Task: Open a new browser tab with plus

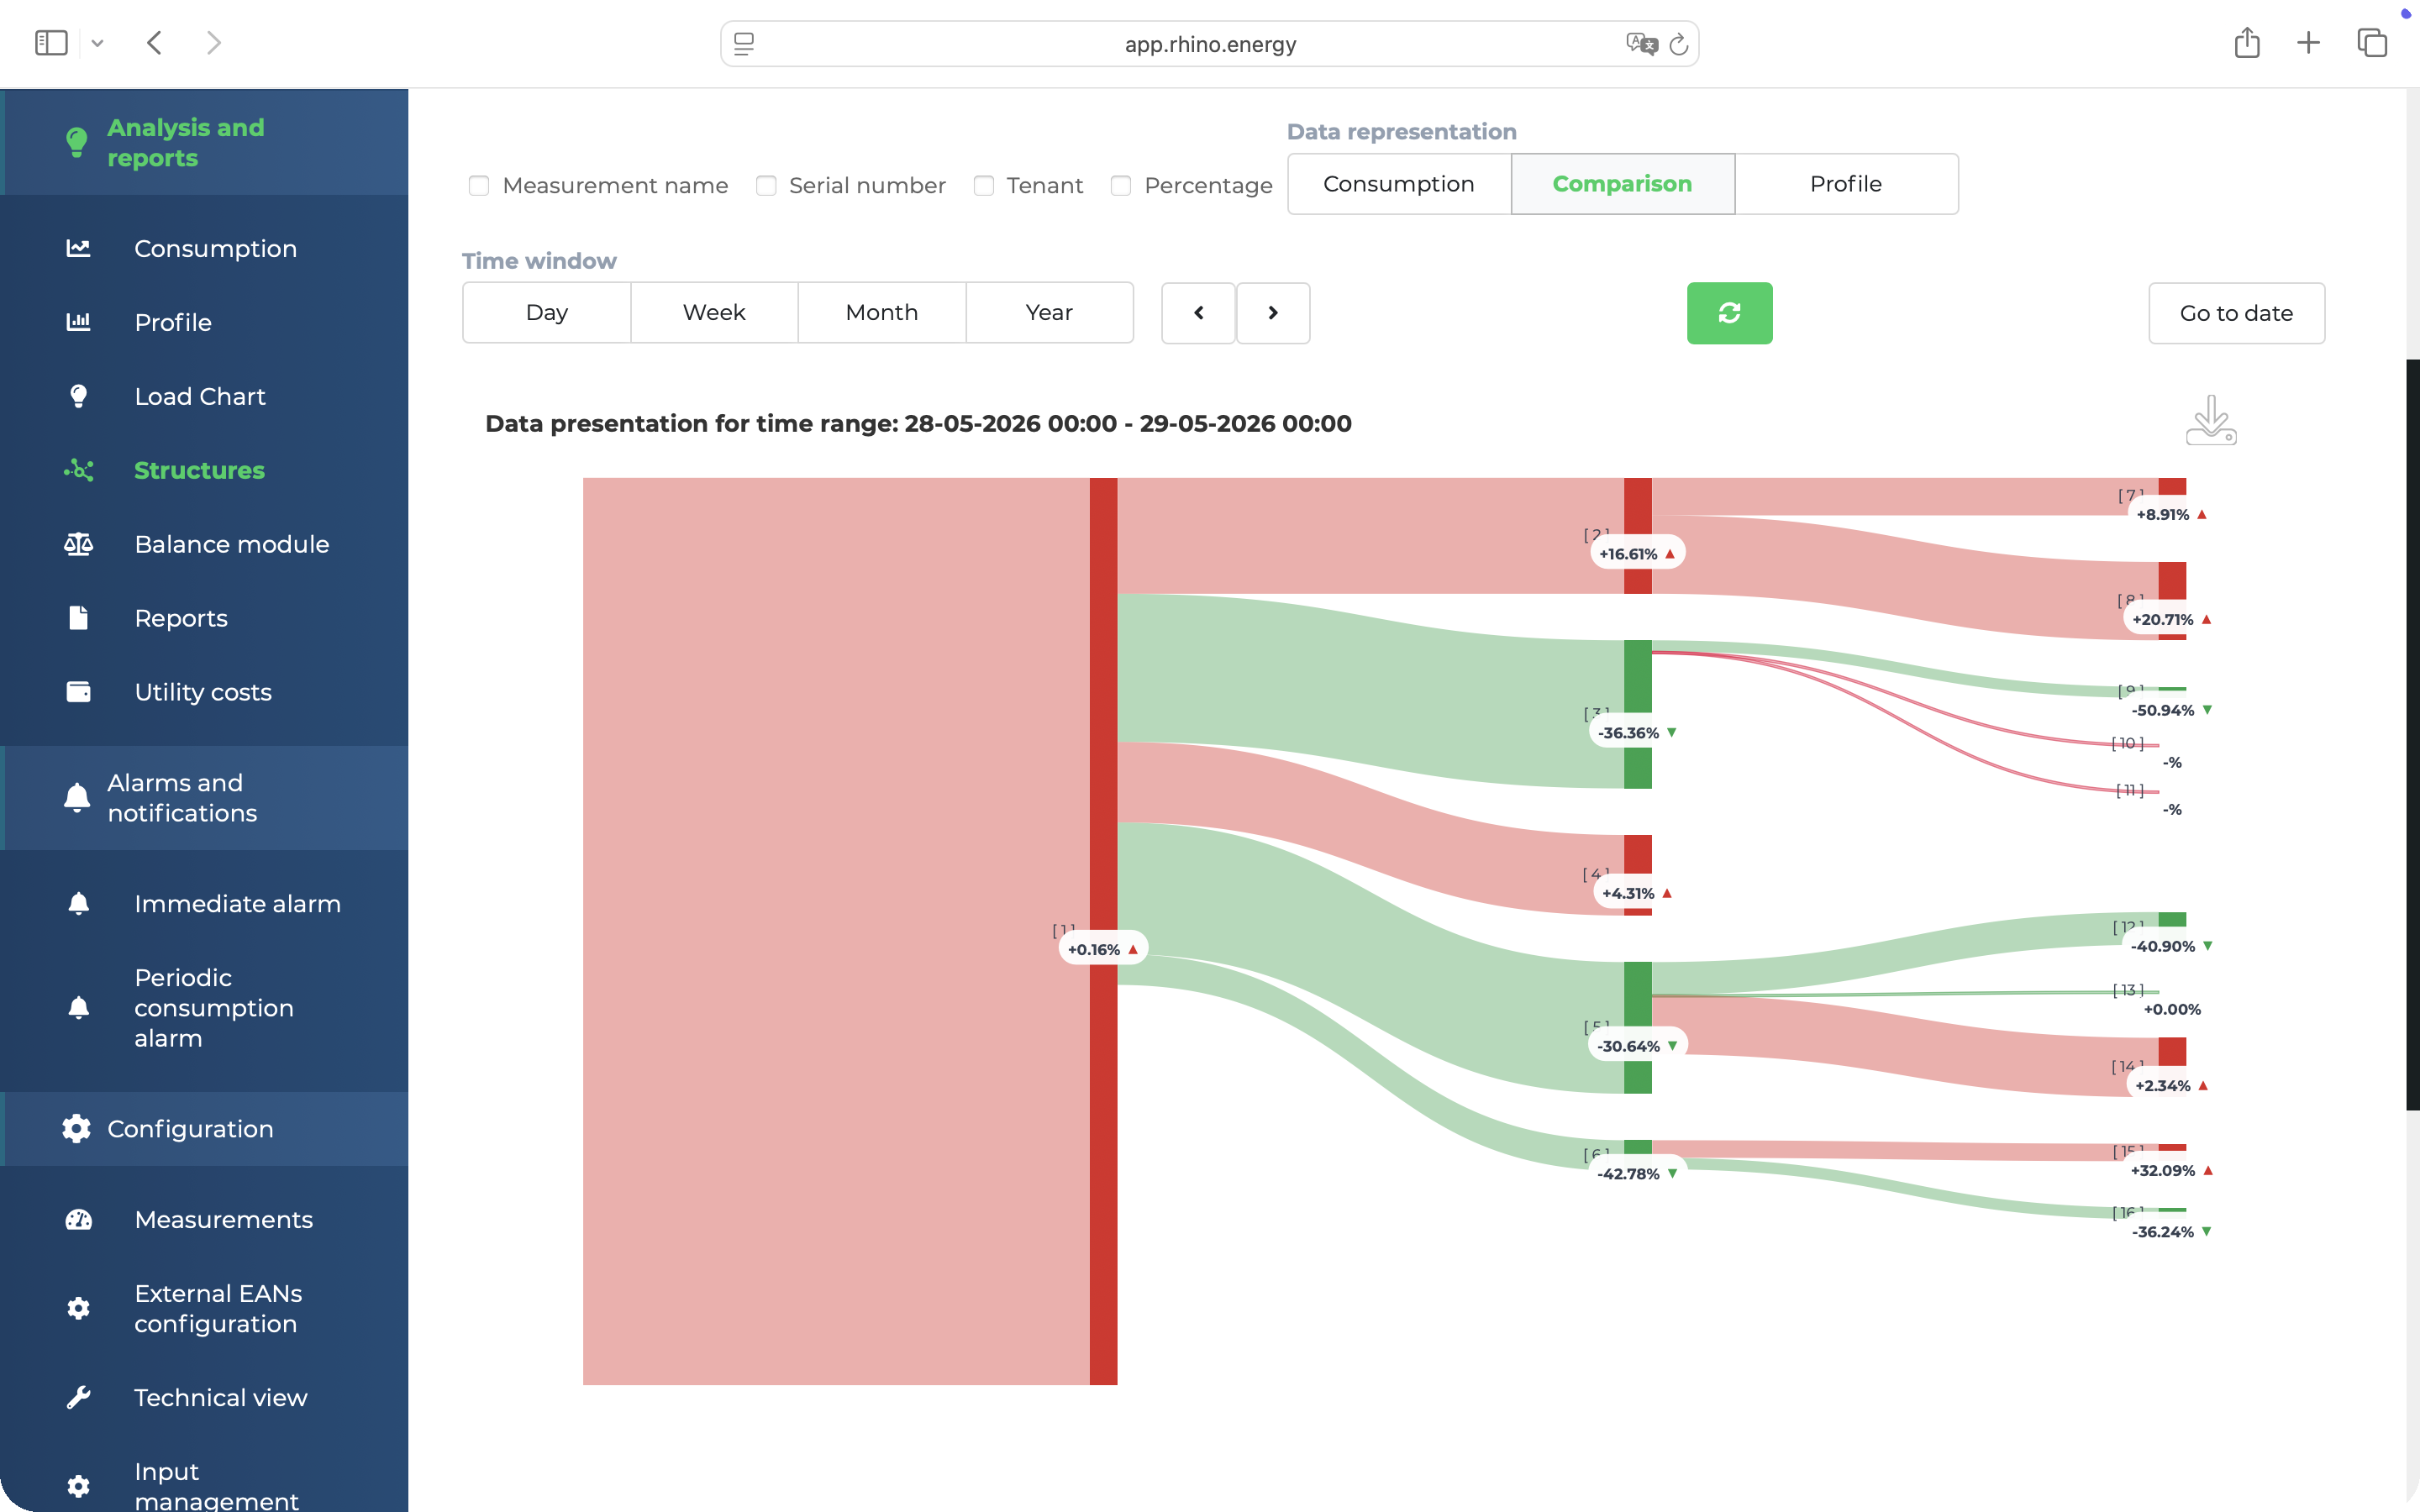Action: (x=2308, y=43)
